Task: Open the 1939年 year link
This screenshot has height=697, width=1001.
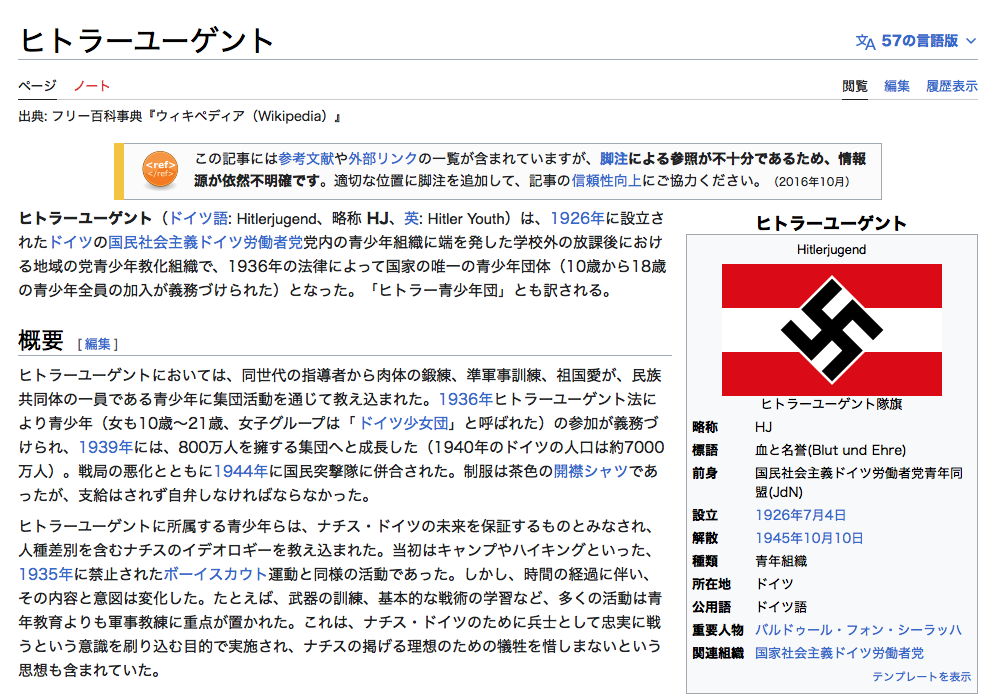Action: [106, 447]
